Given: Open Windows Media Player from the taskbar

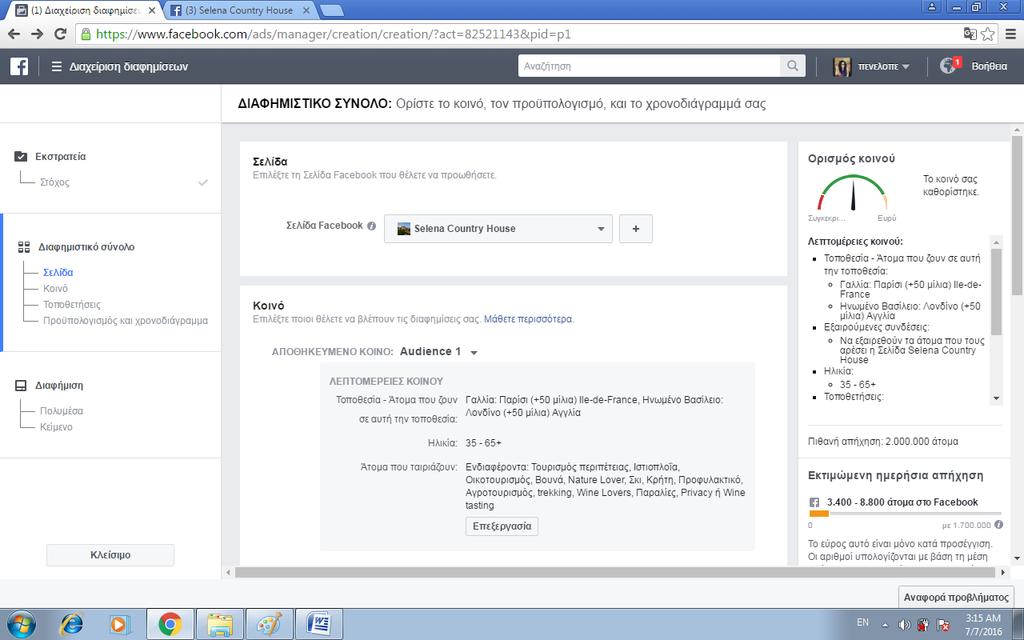Looking at the screenshot, I should (120, 624).
